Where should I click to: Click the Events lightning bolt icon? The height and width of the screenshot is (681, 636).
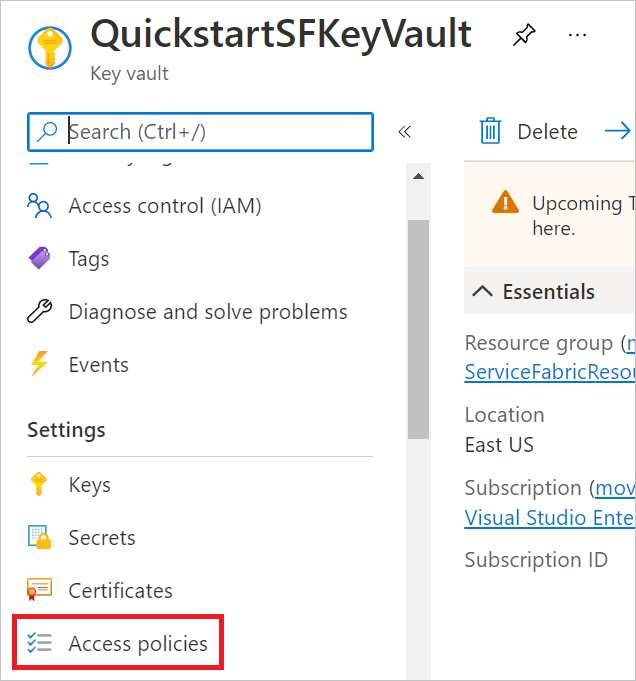(x=39, y=365)
